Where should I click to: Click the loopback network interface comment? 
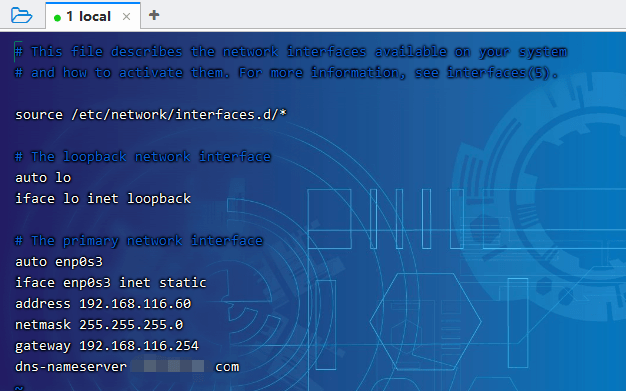pos(143,157)
